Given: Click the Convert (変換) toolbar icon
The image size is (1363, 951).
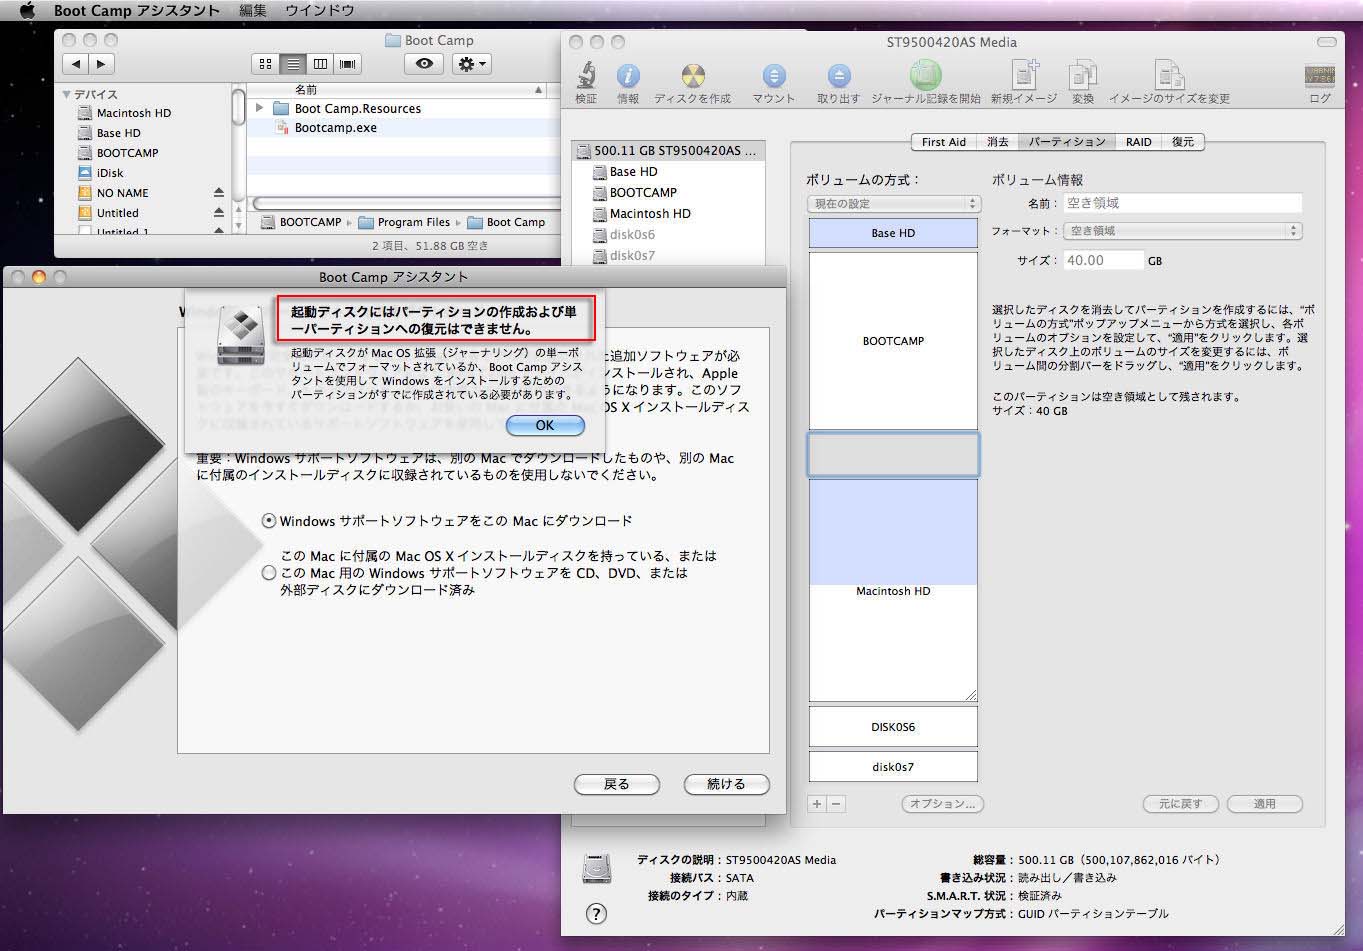Looking at the screenshot, I should pyautogui.click(x=1083, y=75).
